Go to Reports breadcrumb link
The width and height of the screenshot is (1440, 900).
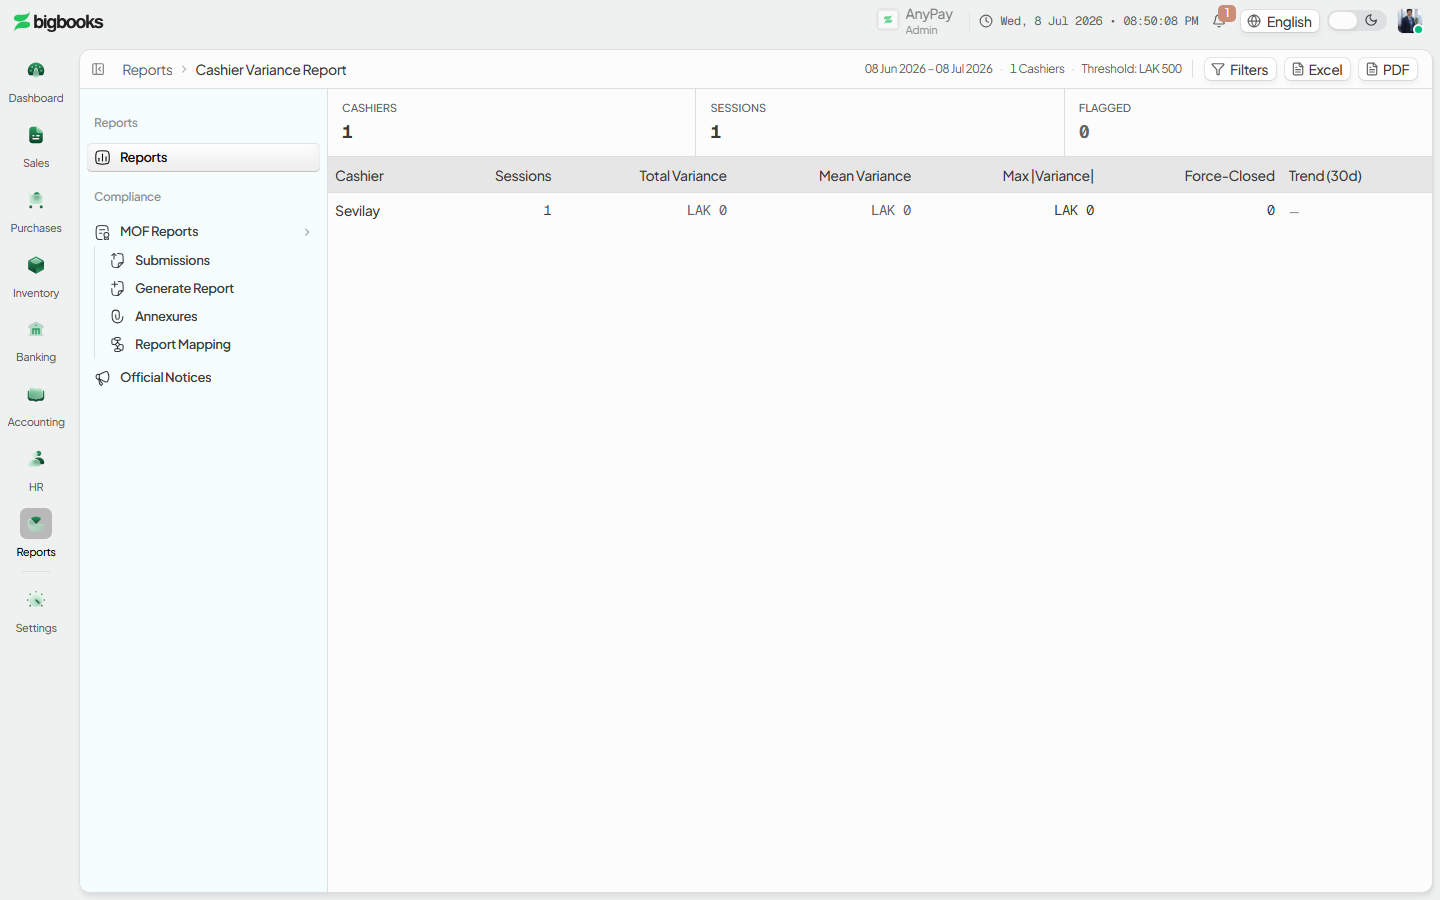(x=147, y=70)
